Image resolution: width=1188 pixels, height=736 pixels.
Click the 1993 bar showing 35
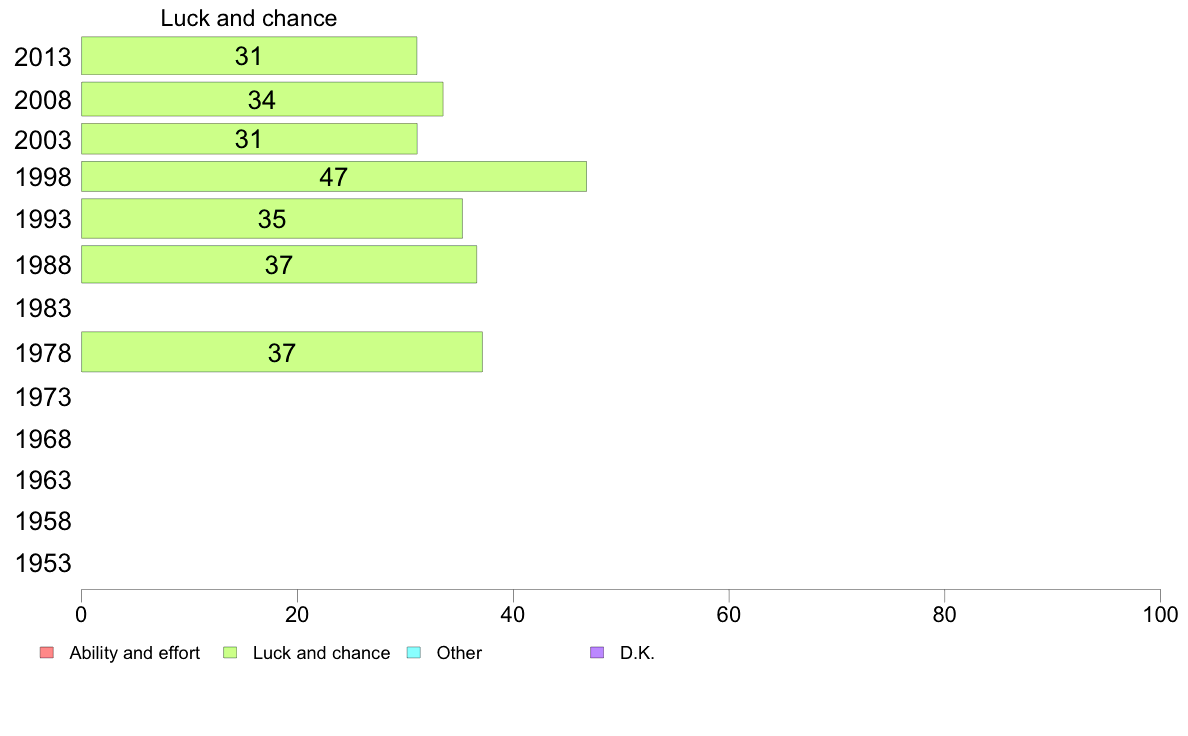click(271, 219)
